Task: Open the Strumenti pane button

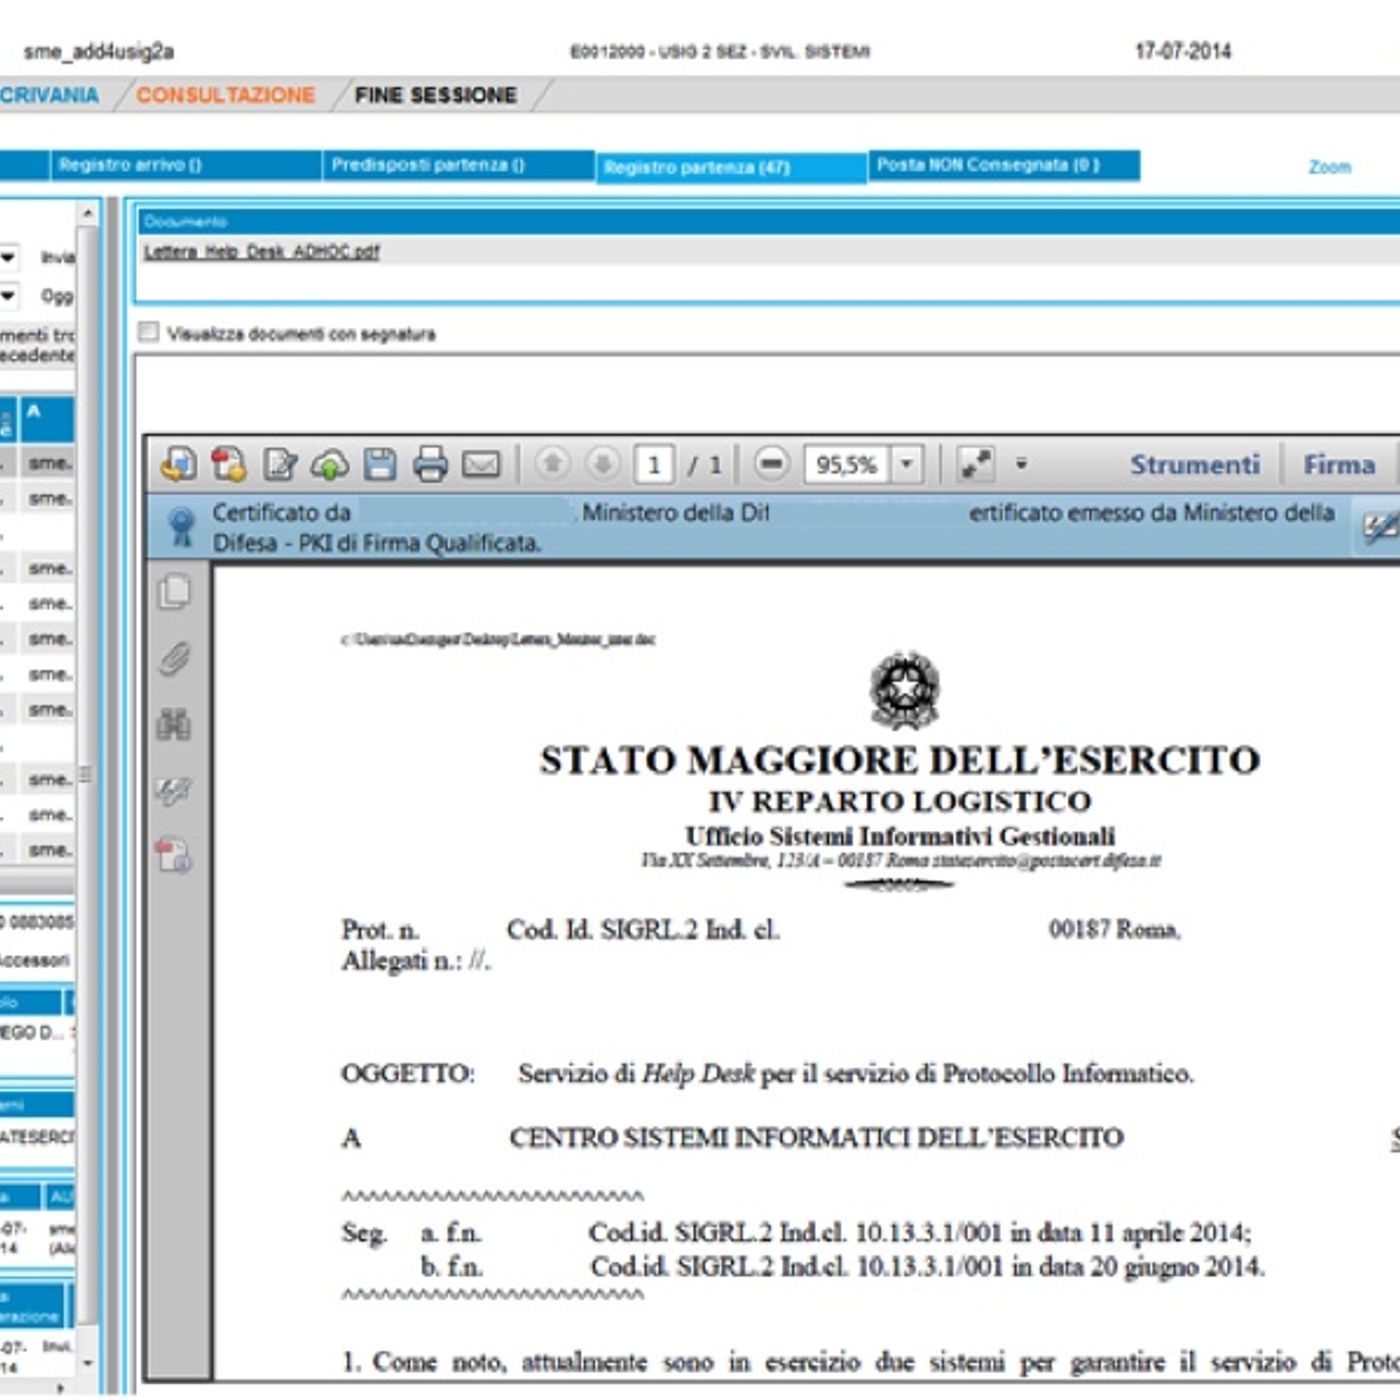Action: (1195, 464)
